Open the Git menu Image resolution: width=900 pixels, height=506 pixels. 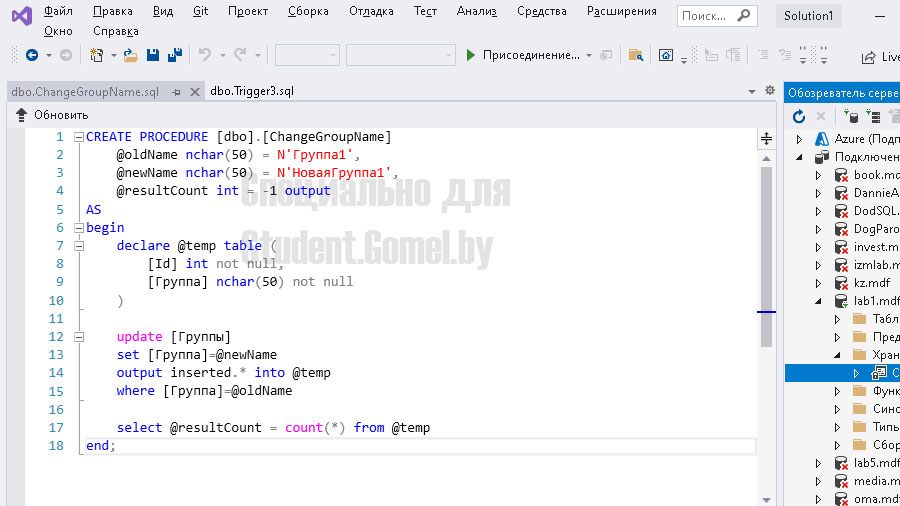click(x=200, y=11)
